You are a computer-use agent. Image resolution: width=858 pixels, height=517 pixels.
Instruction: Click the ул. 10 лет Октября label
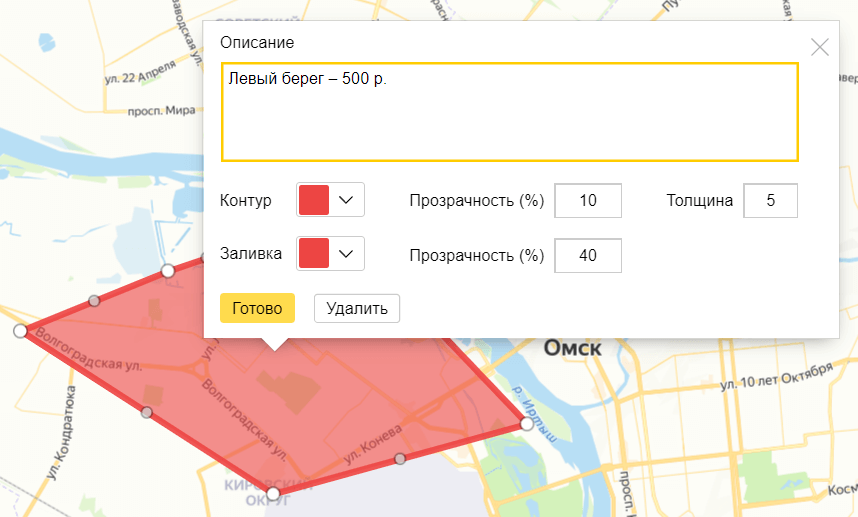776,376
